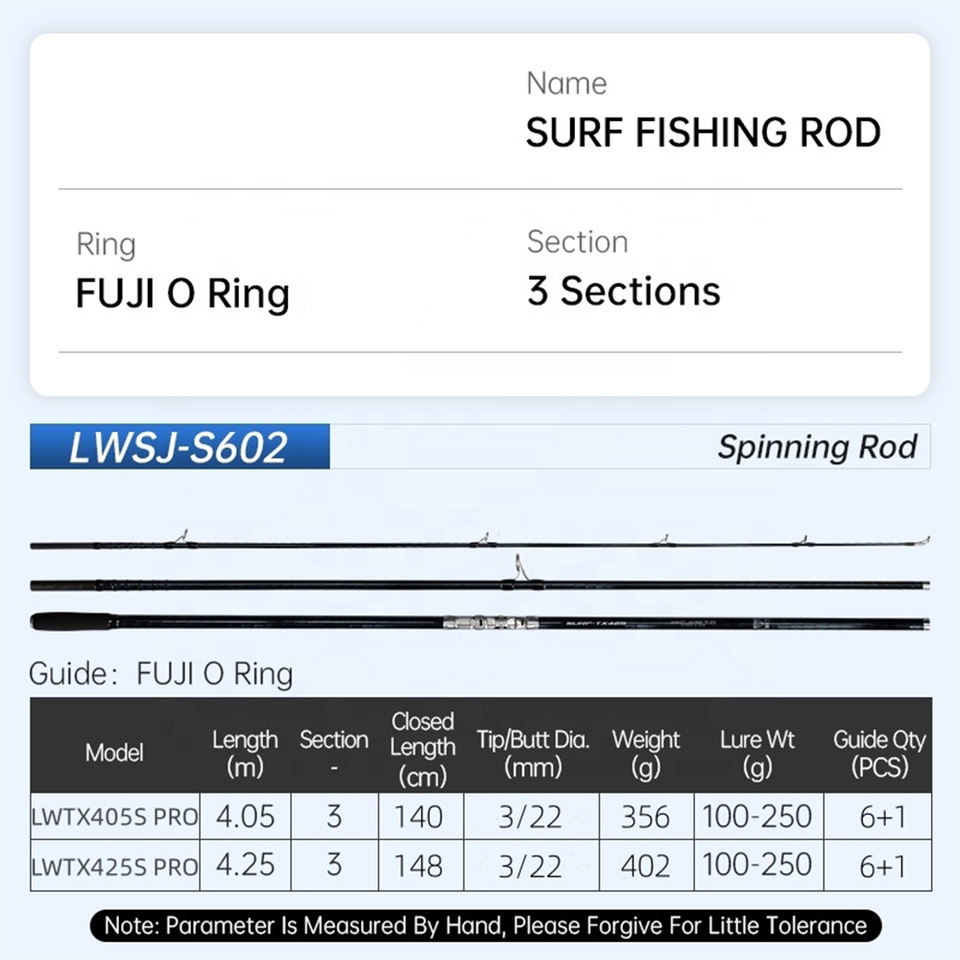
Task: Click the "SURF FISHING ROD" name text
Action: coord(703,133)
